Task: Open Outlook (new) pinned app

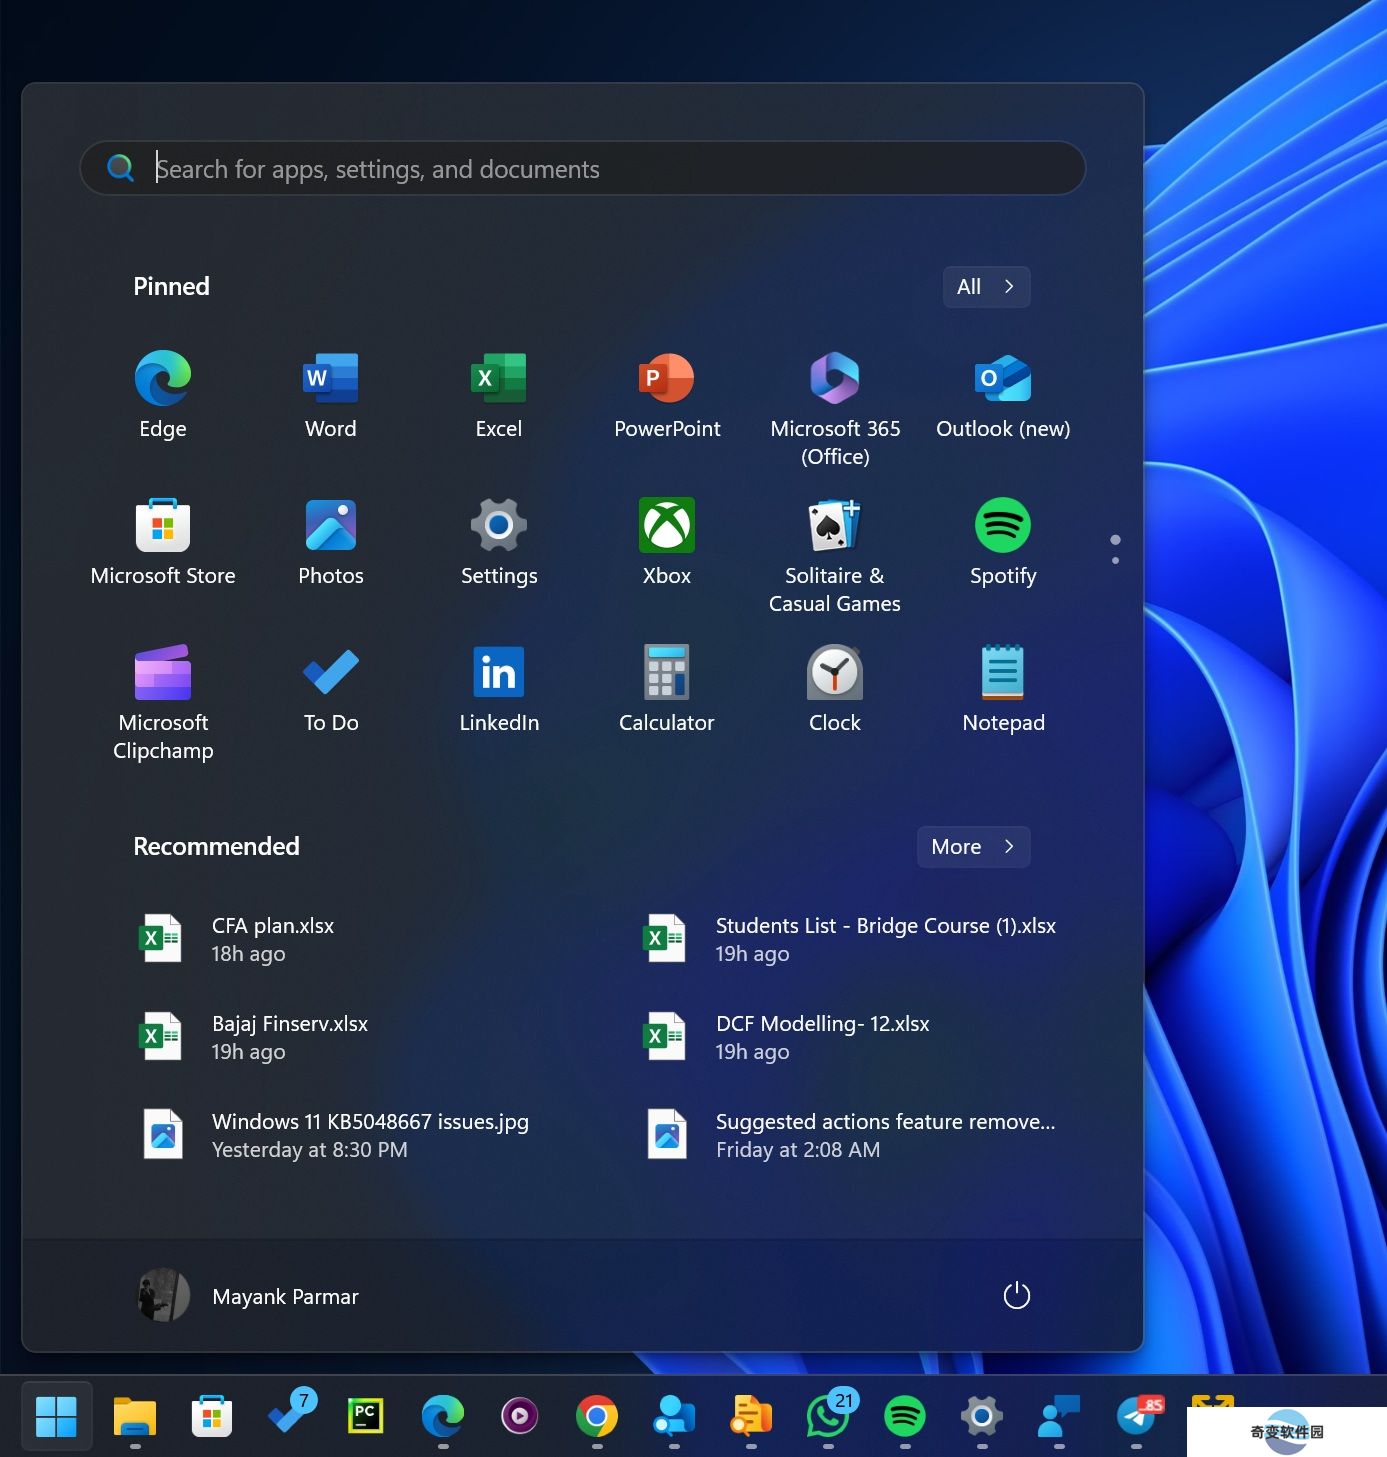Action: [1003, 395]
